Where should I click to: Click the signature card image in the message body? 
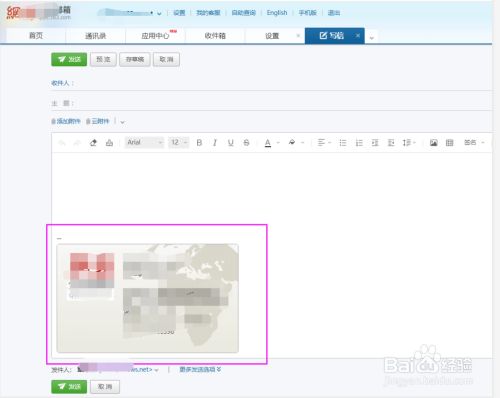click(x=148, y=298)
